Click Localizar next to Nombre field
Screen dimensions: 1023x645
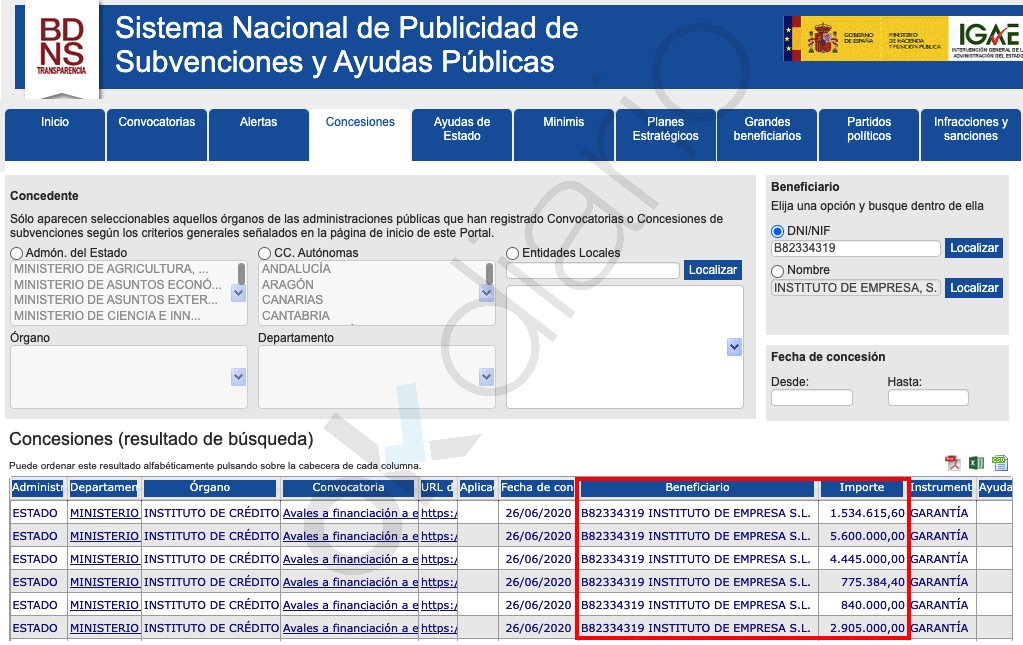click(x=973, y=288)
